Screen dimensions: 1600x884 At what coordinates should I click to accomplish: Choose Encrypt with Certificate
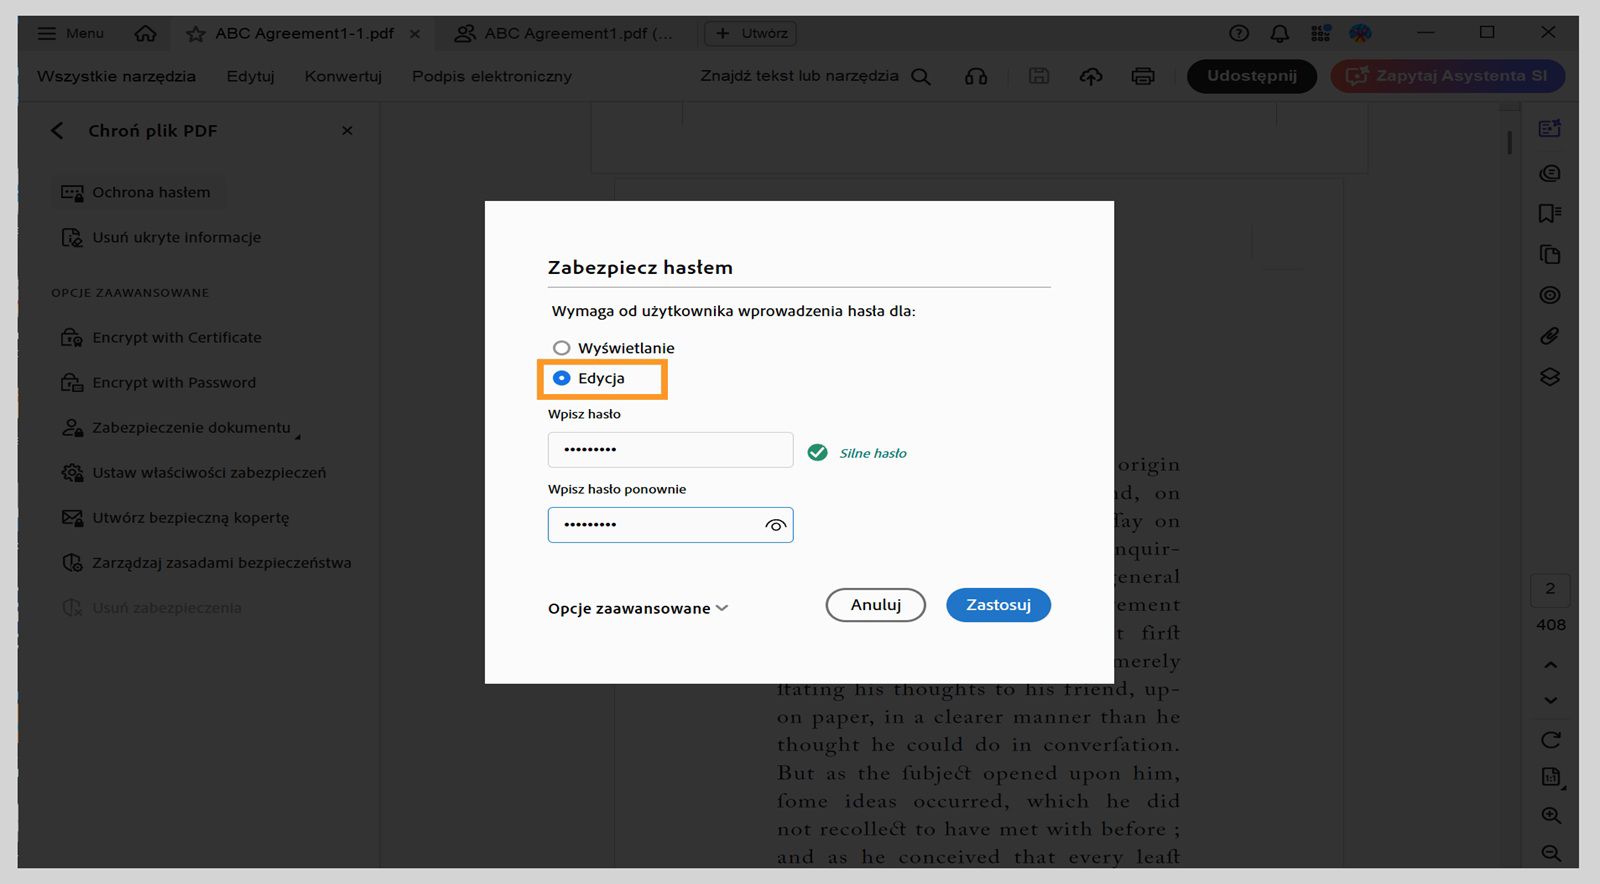click(161, 338)
